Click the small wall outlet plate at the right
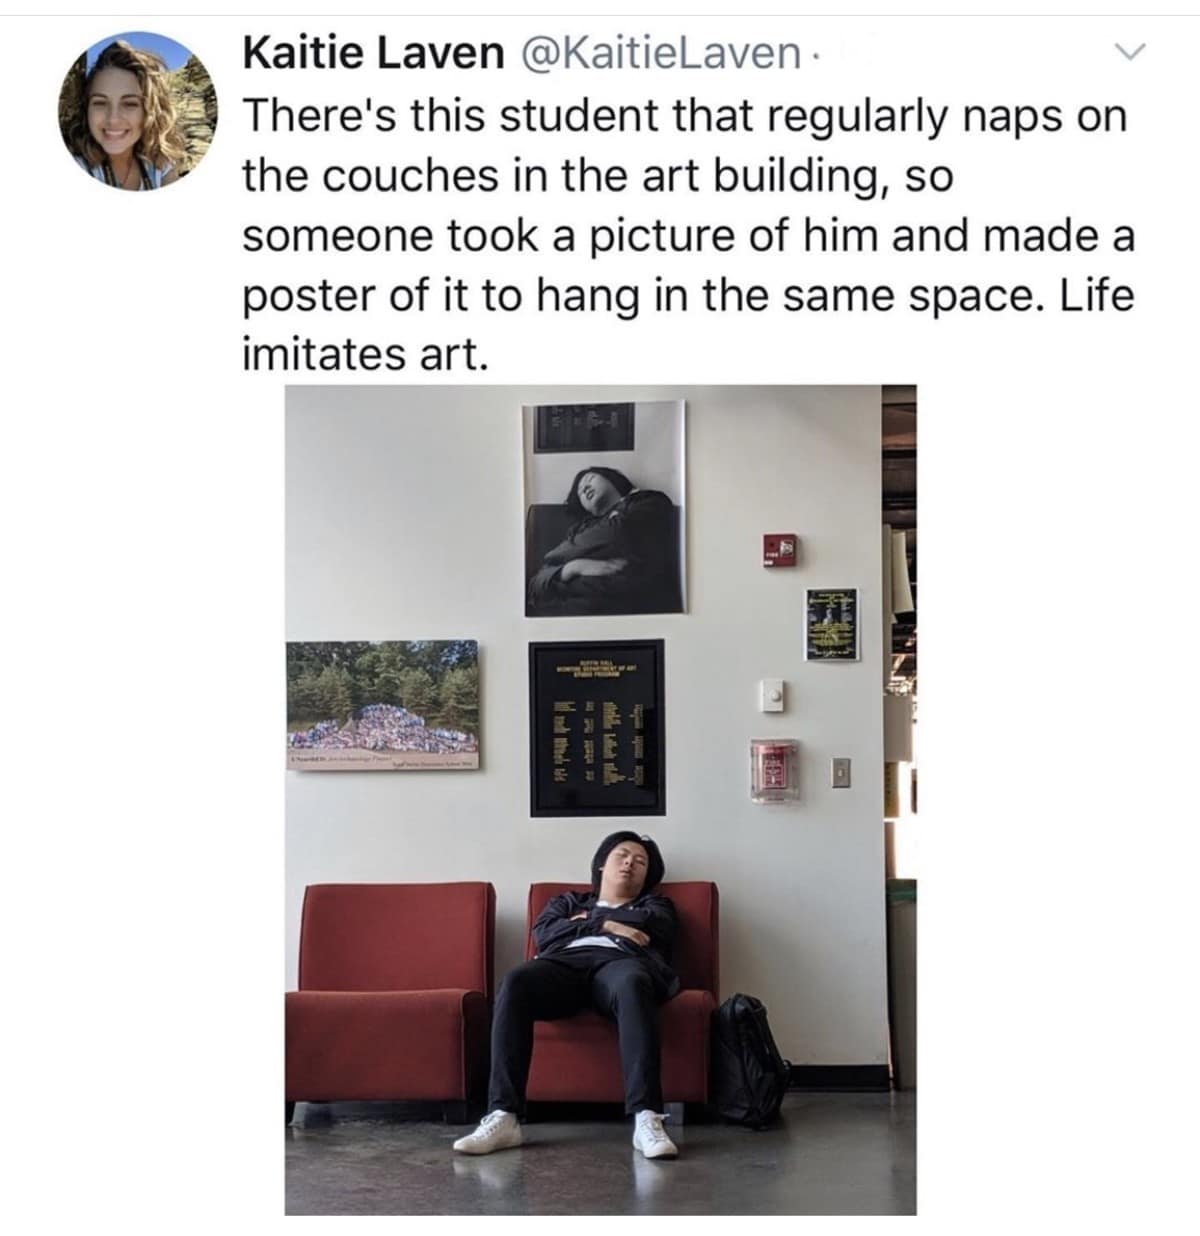 tap(842, 772)
